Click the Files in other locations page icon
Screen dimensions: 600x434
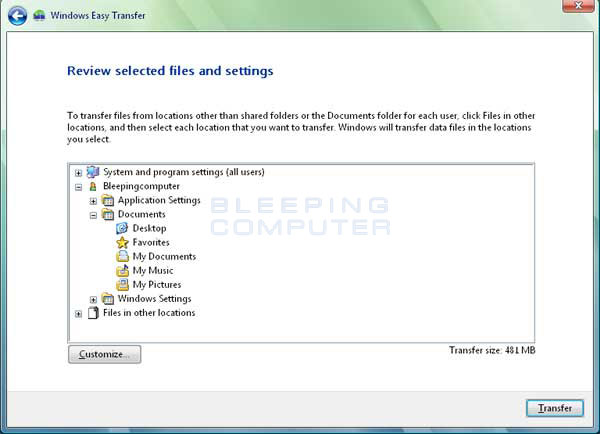(x=93, y=313)
